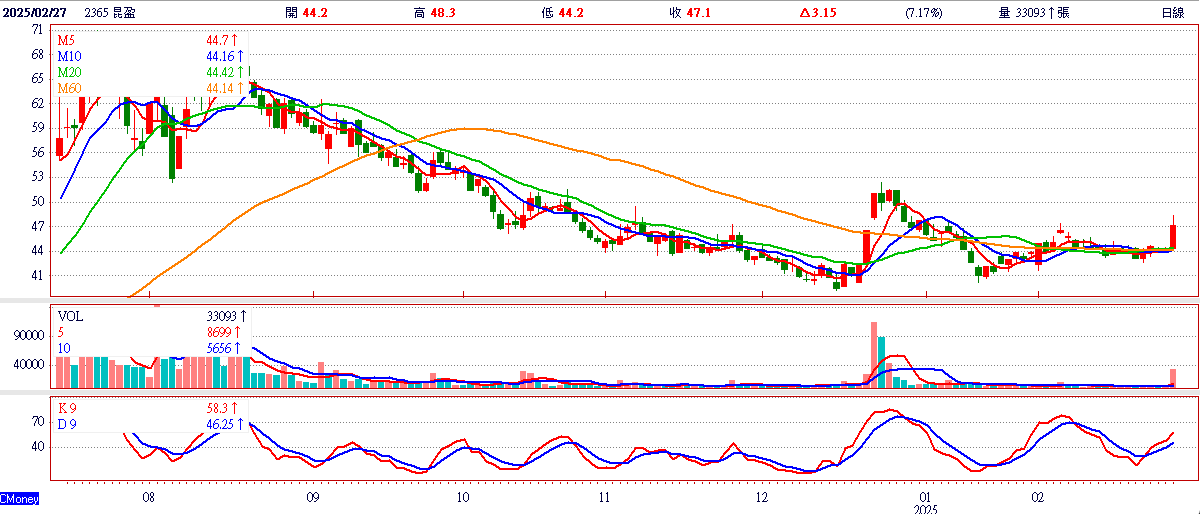The image size is (1200, 514).
Task: Click the latest red candlestick at far right
Action: [1173, 237]
